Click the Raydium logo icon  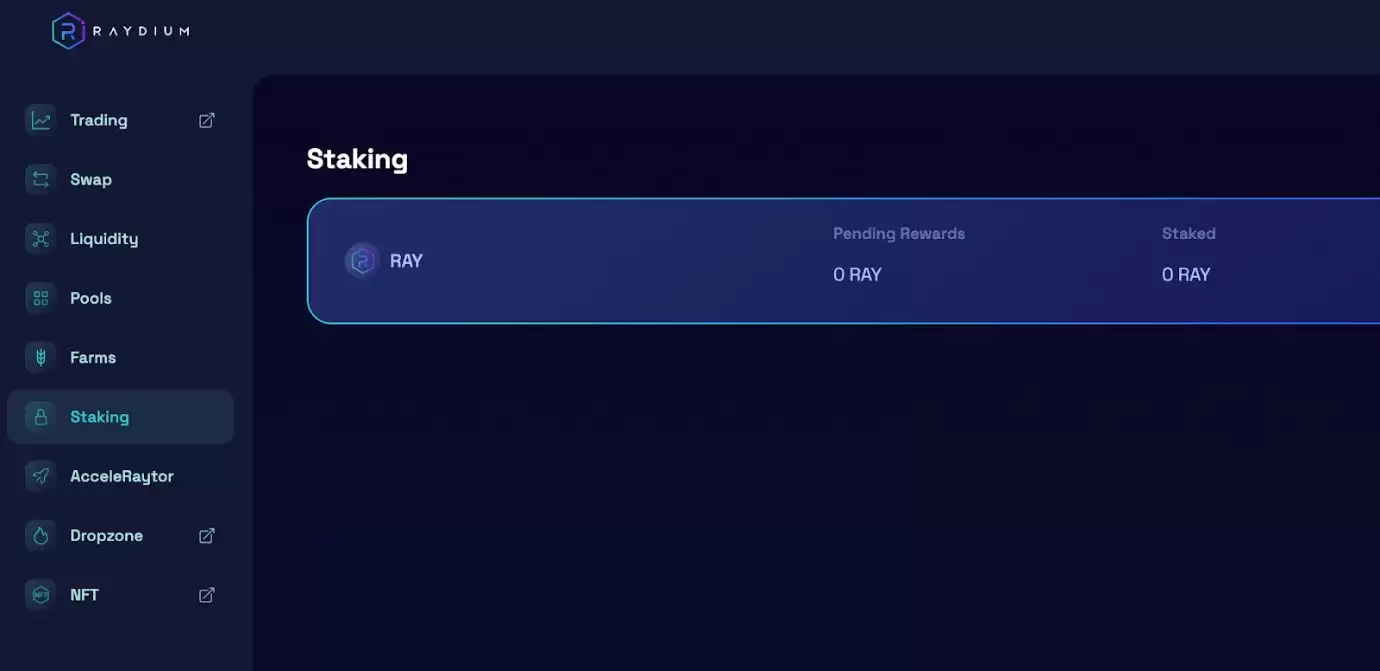click(x=68, y=31)
